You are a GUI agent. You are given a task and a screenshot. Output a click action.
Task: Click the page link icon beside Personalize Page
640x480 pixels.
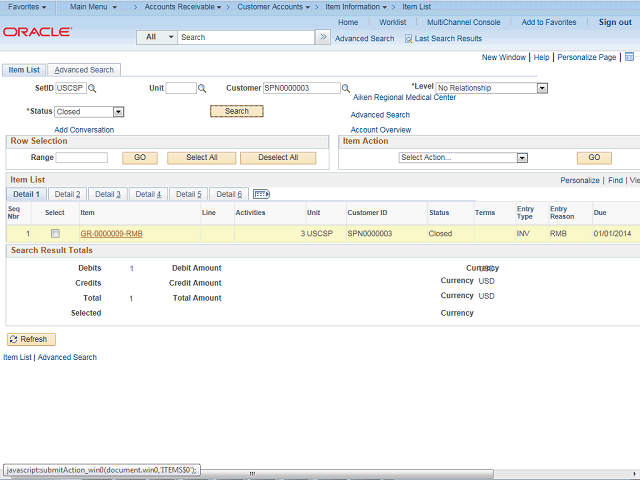click(629, 58)
